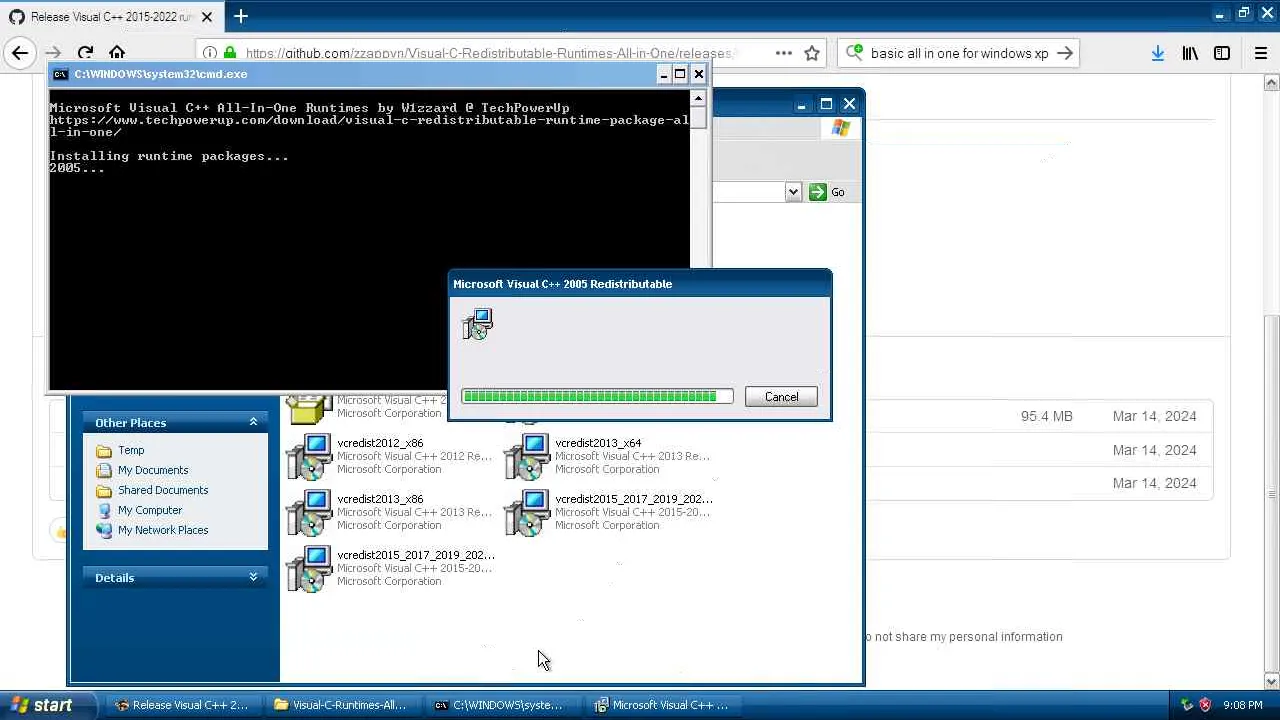Select the vcredist2013_x86 installer icon
1280x720 pixels.
tap(309, 512)
